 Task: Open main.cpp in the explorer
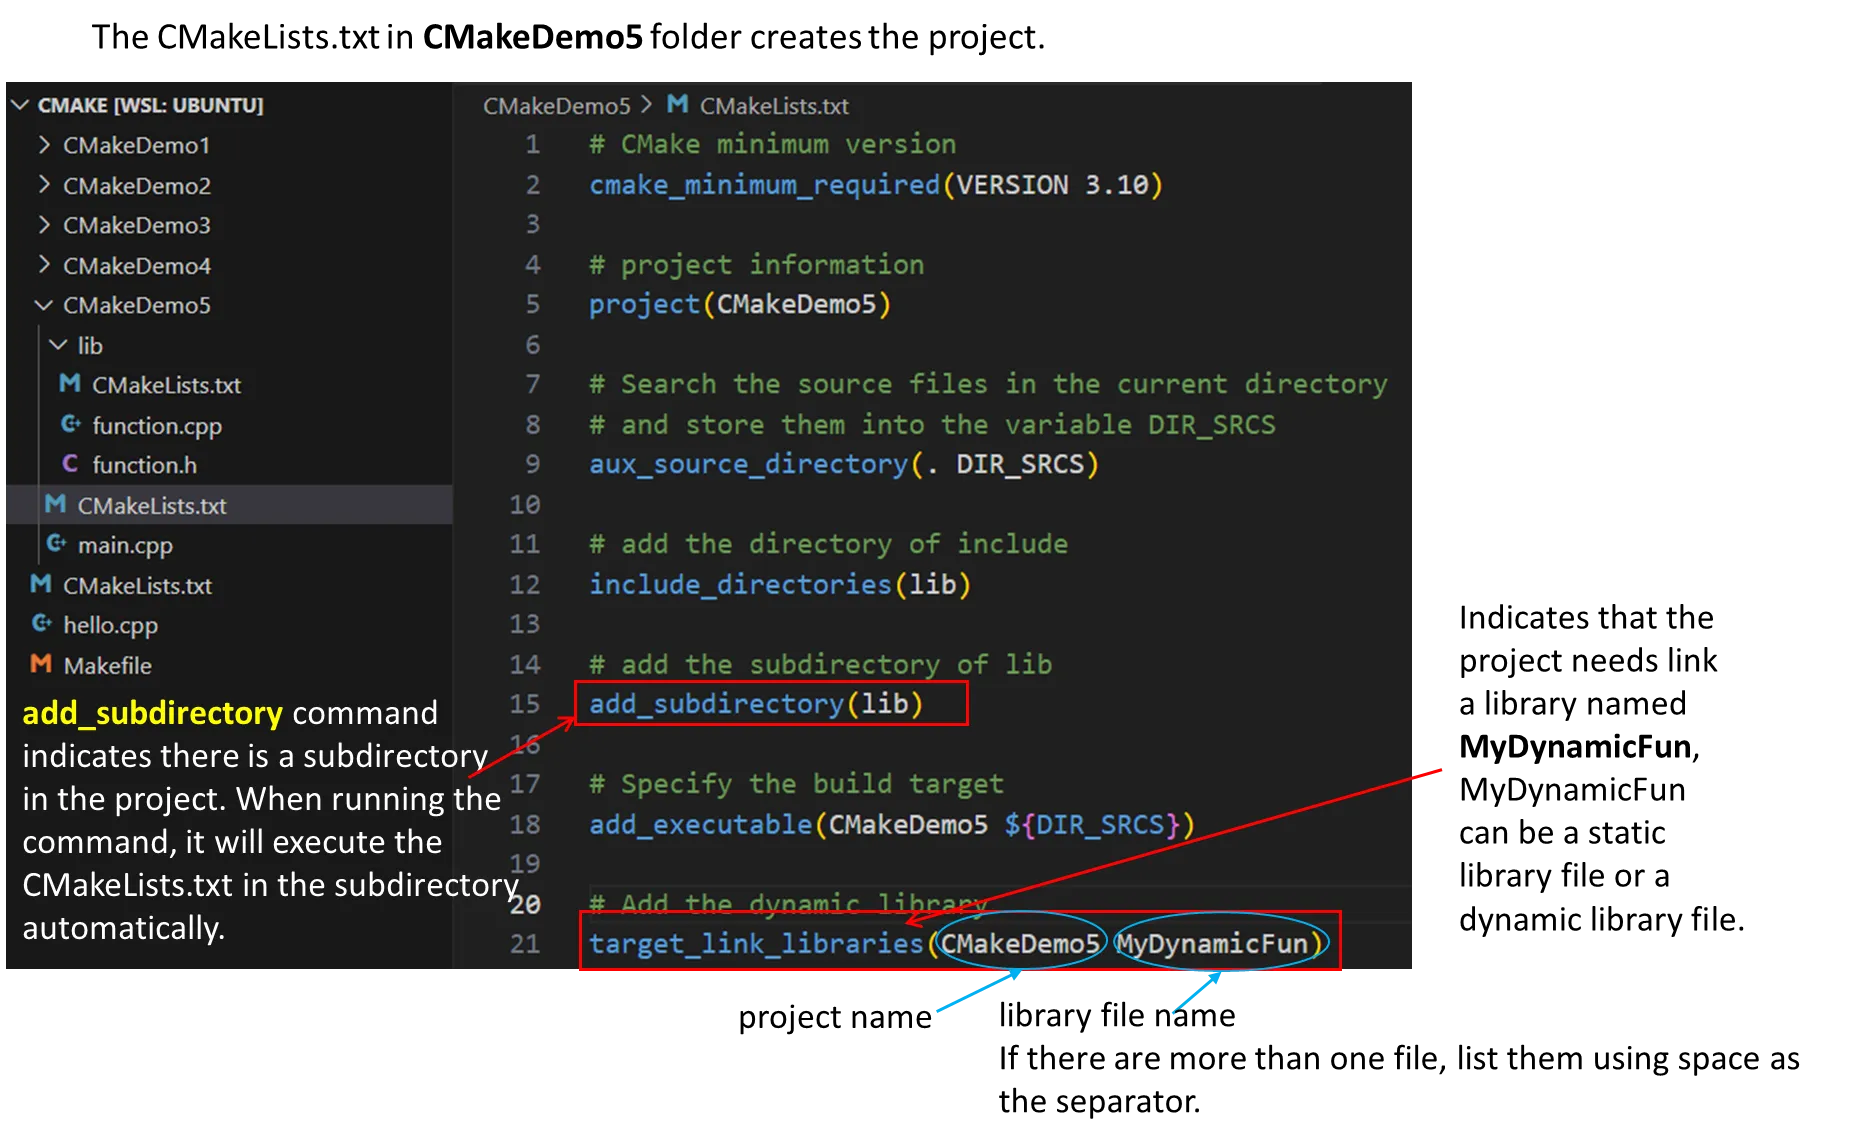tap(125, 545)
